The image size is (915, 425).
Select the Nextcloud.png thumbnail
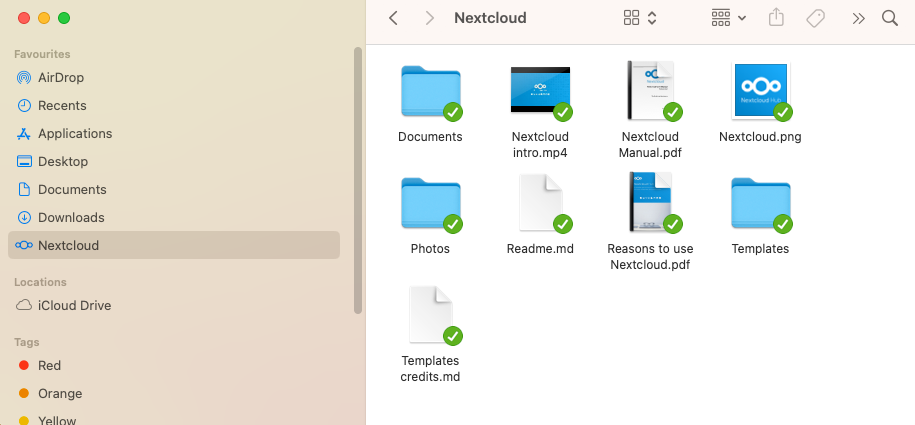tap(760, 90)
